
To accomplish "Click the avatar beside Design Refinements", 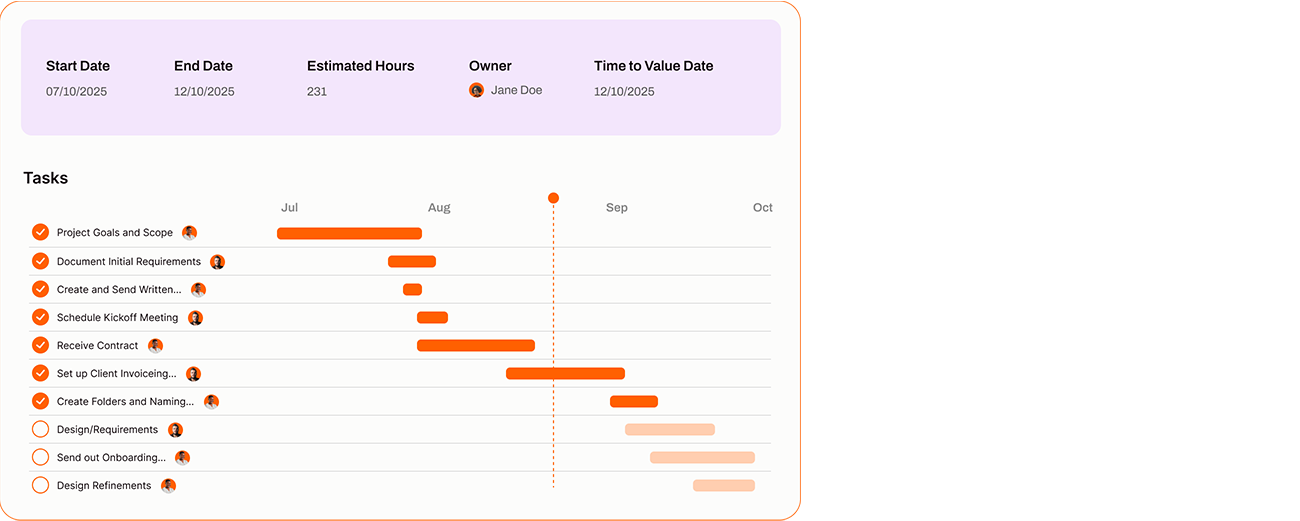I will point(168,486).
